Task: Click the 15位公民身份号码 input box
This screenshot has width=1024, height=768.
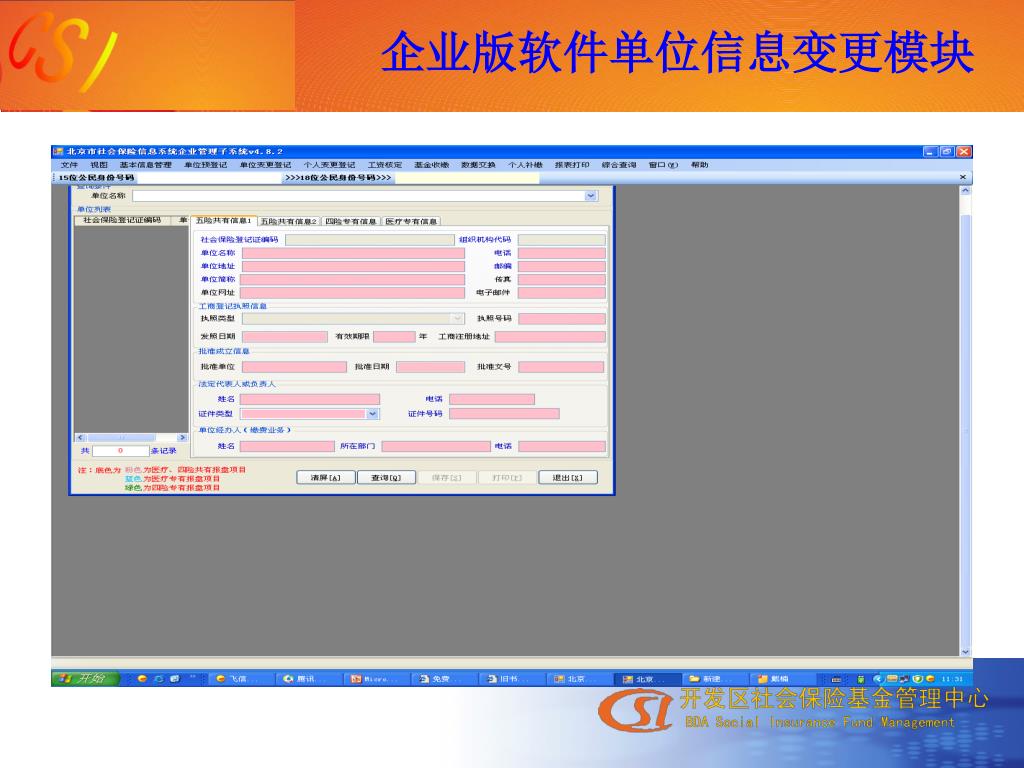Action: click(x=209, y=178)
